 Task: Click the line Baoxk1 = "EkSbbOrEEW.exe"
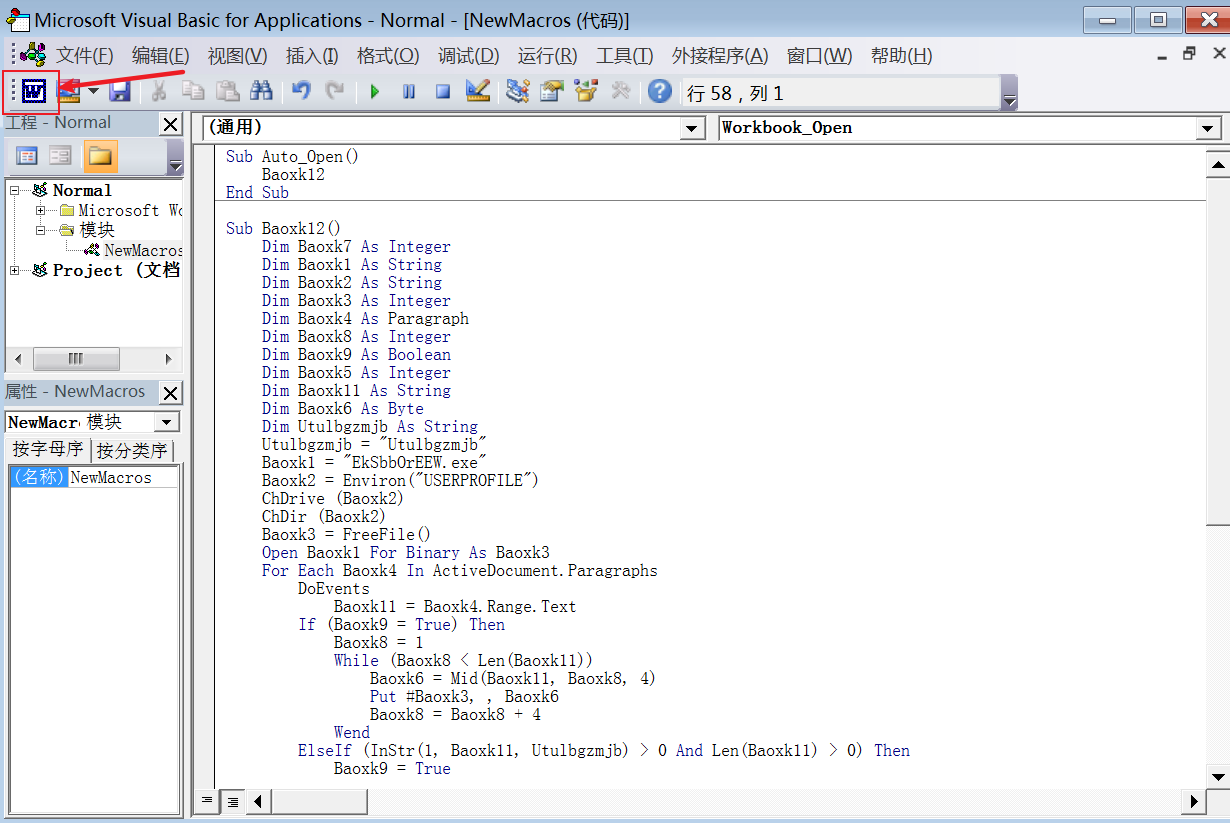click(374, 462)
